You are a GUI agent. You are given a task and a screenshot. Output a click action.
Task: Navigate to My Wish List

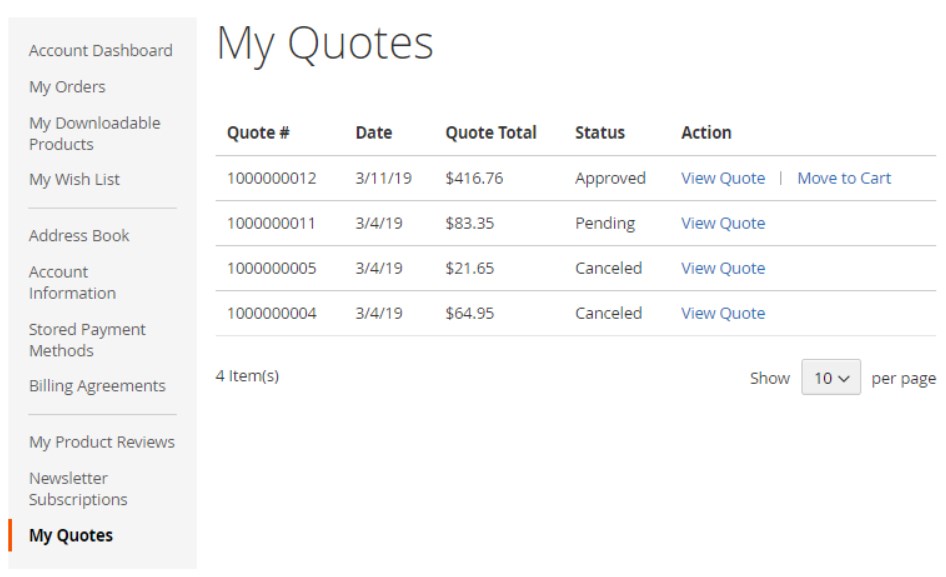[x=74, y=179]
